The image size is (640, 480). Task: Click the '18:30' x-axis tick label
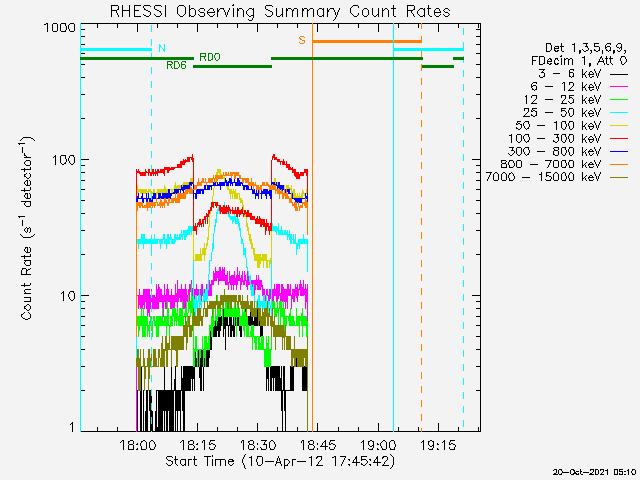click(258, 445)
